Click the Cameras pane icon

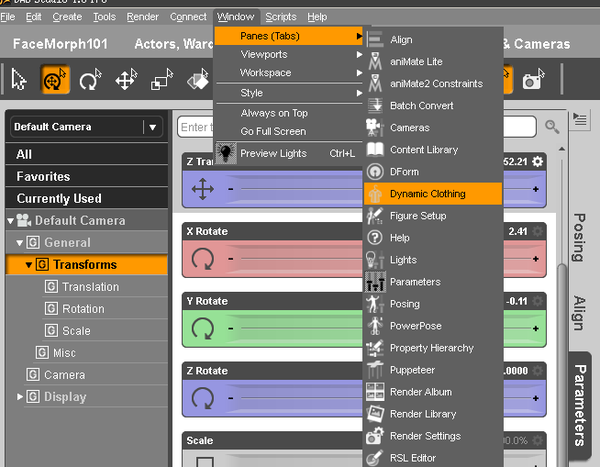(x=375, y=127)
